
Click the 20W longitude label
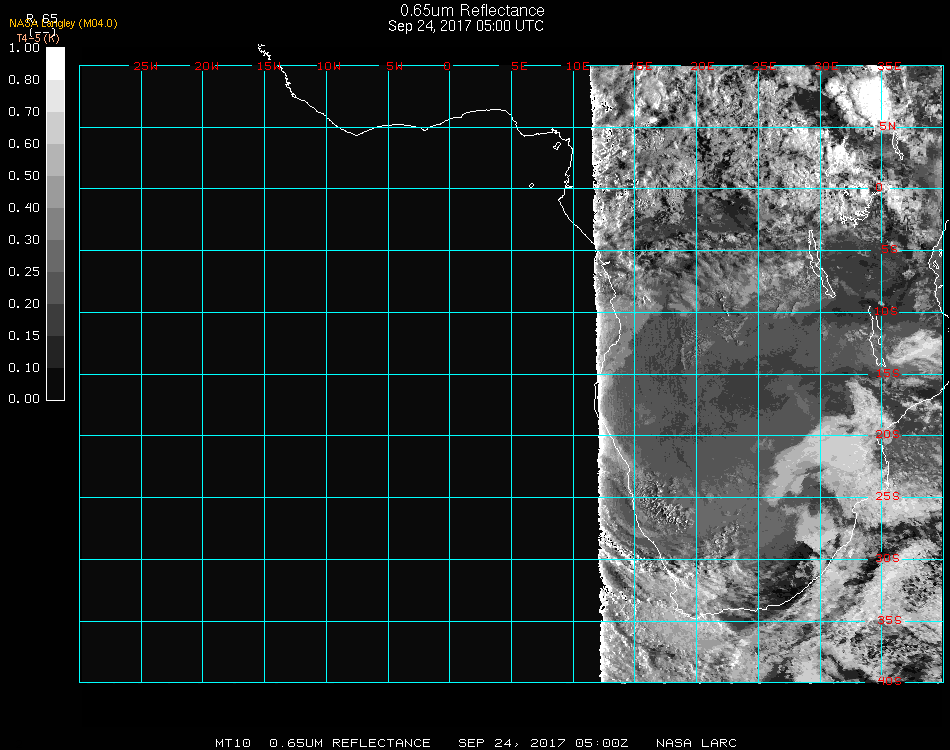point(207,66)
